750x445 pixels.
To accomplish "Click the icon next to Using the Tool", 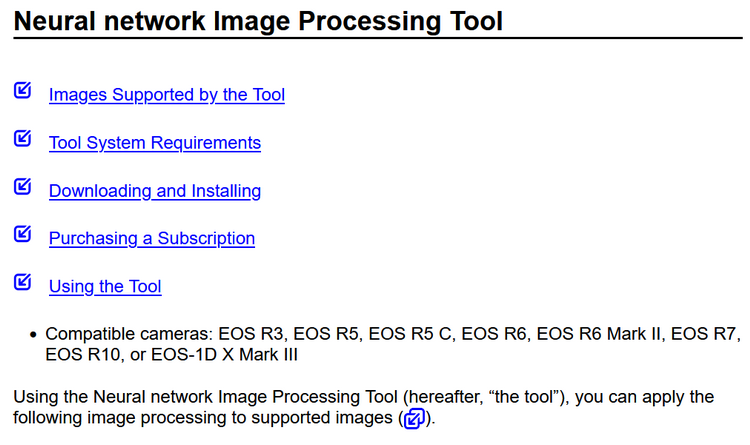I will [x=22, y=282].
